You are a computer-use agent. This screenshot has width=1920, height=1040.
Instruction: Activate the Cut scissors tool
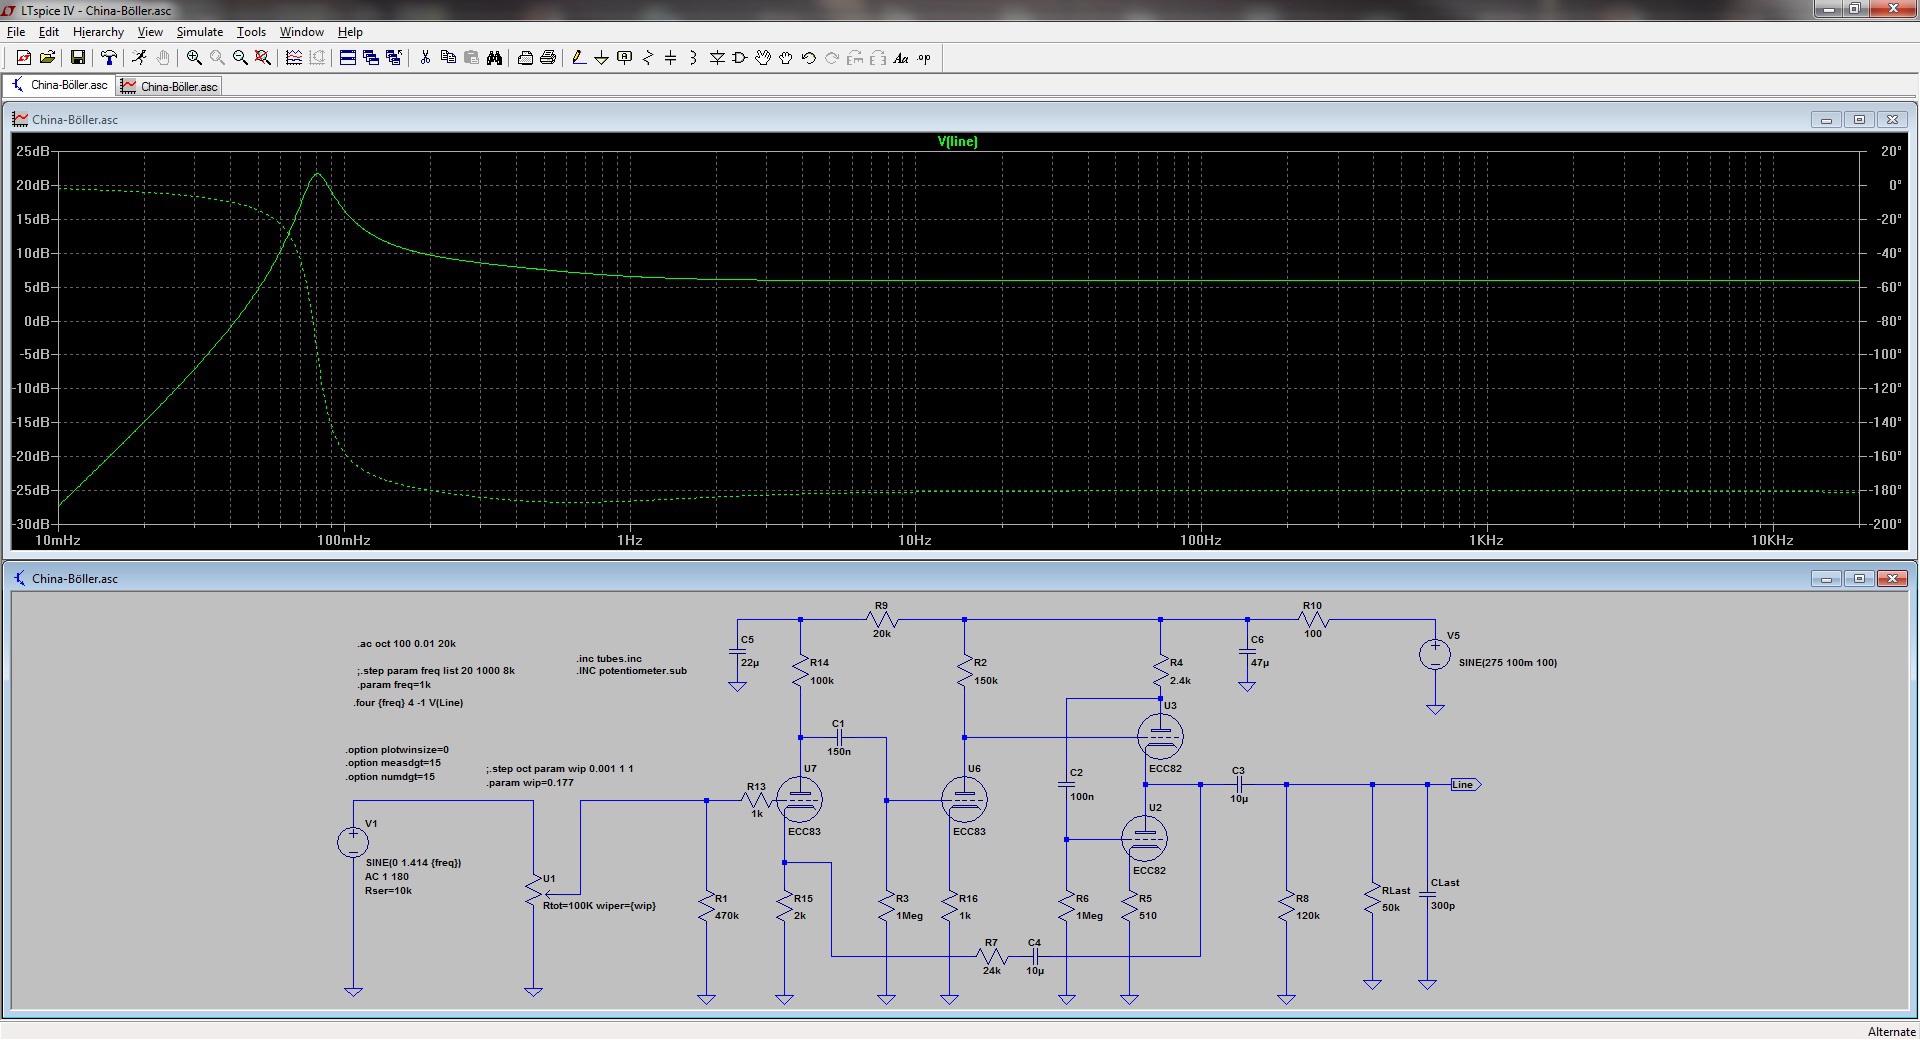point(425,58)
